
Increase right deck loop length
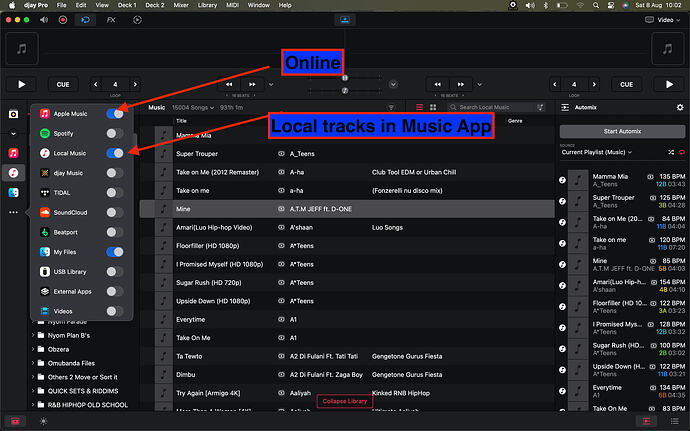pos(594,85)
